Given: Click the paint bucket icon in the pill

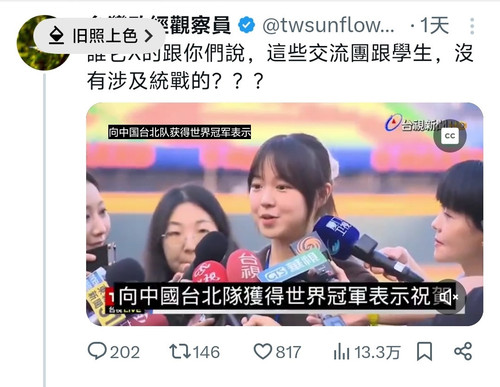Looking at the screenshot, I should click(56, 36).
